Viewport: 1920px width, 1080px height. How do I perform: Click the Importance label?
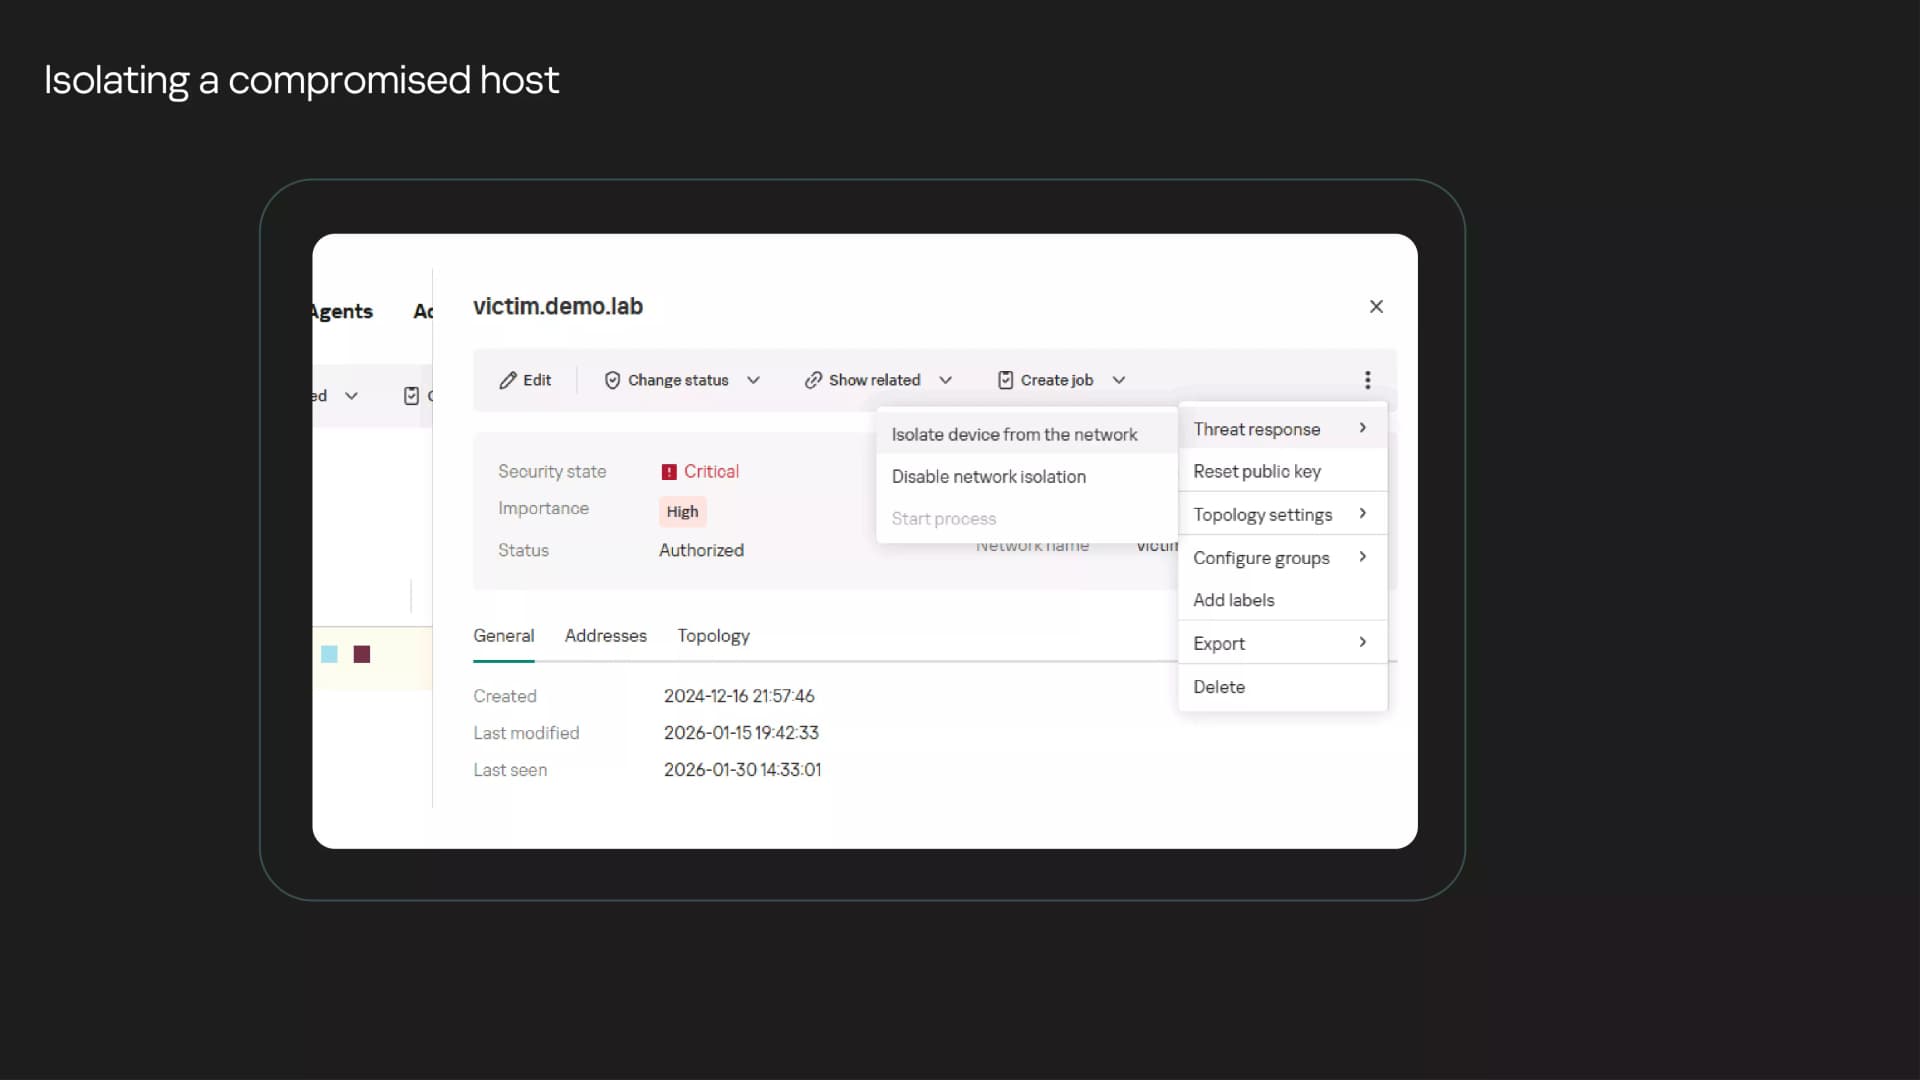click(543, 508)
